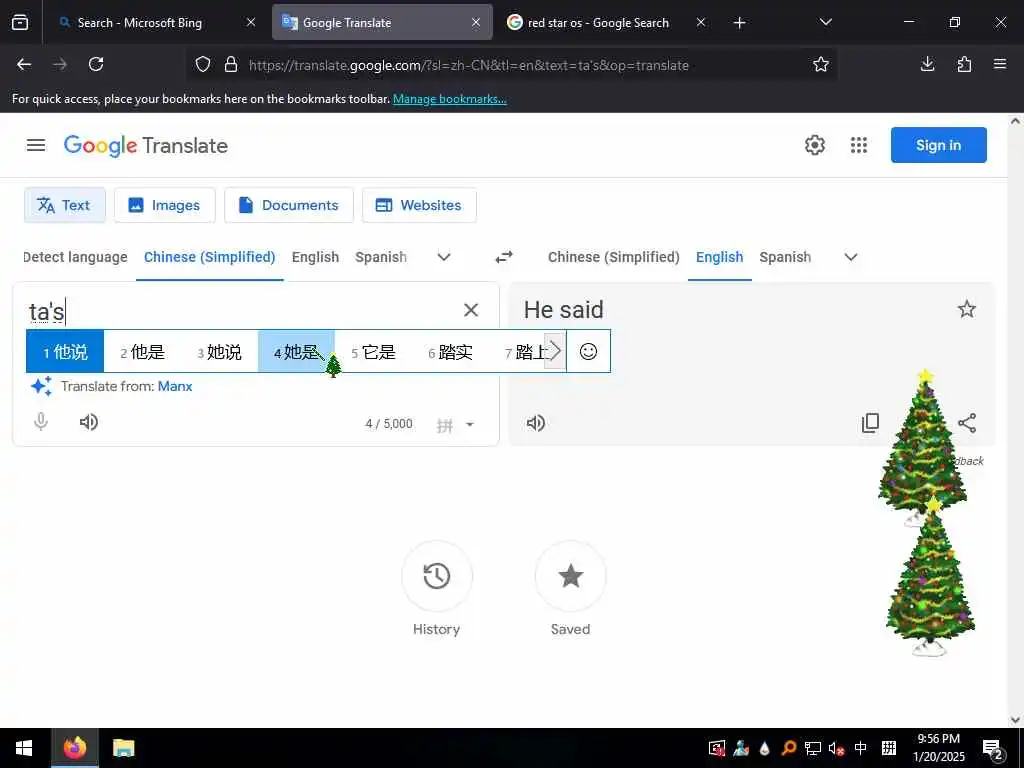Show next page of IME candidates
Image resolution: width=1024 pixels, height=768 pixels.
coord(554,351)
